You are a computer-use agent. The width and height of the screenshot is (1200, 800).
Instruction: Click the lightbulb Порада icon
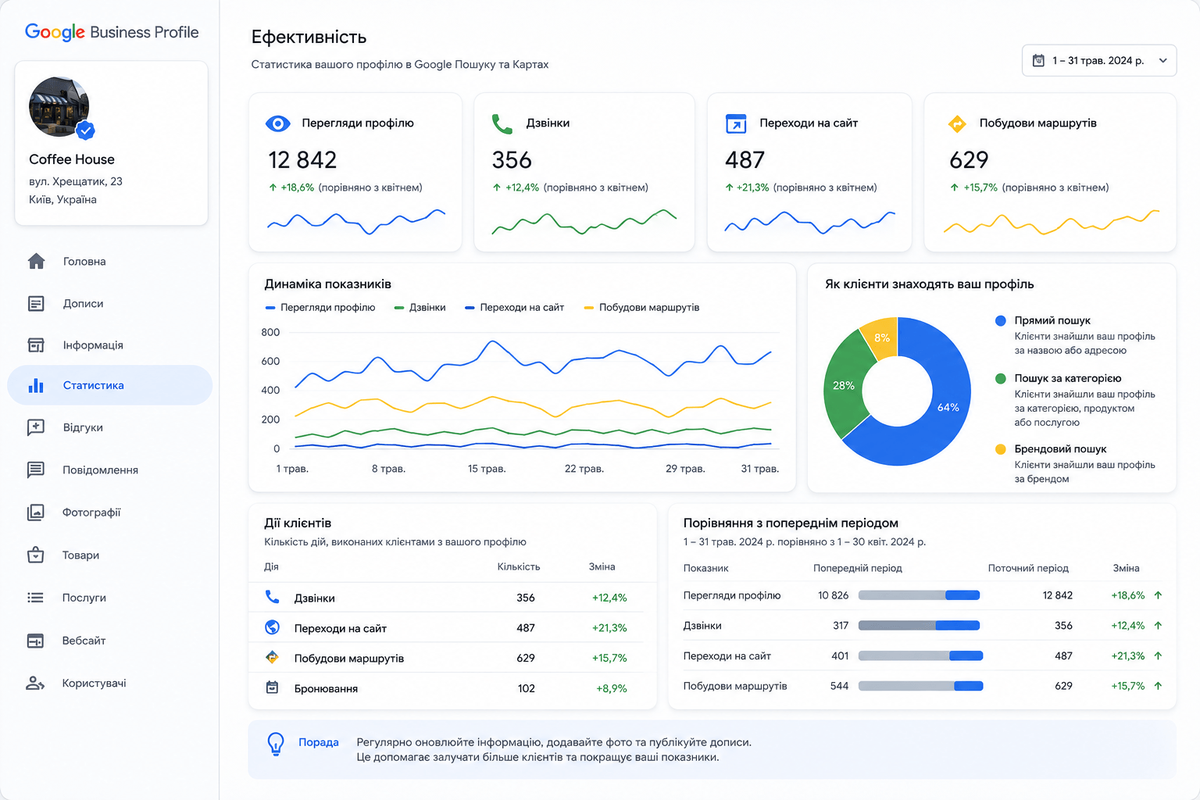pos(276,745)
